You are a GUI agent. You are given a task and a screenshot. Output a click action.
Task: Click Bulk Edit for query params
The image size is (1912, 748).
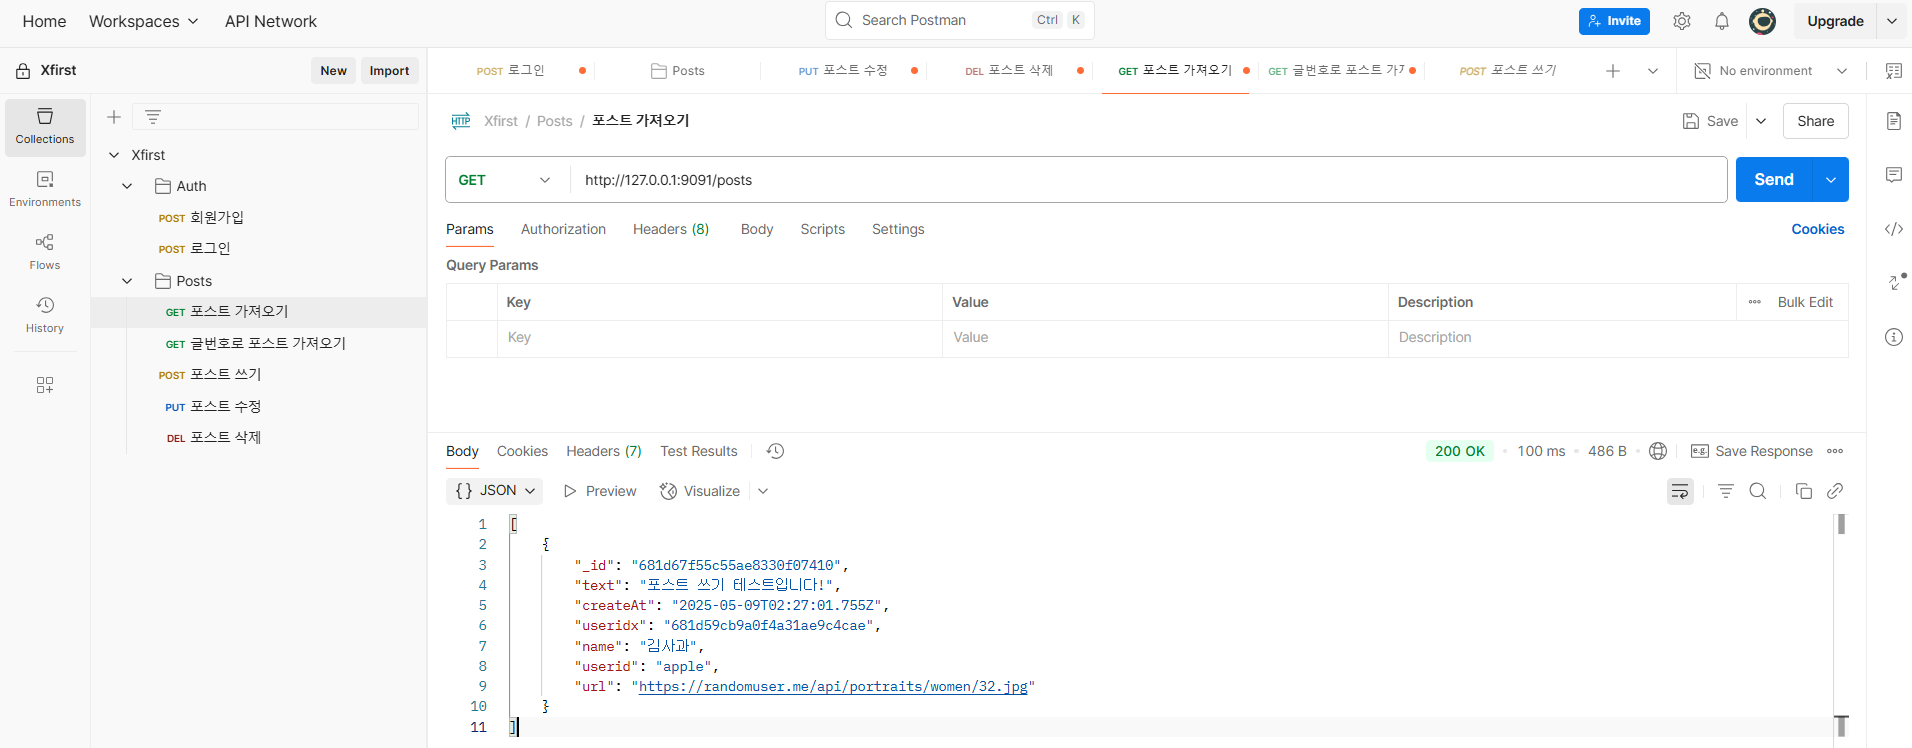point(1805,302)
